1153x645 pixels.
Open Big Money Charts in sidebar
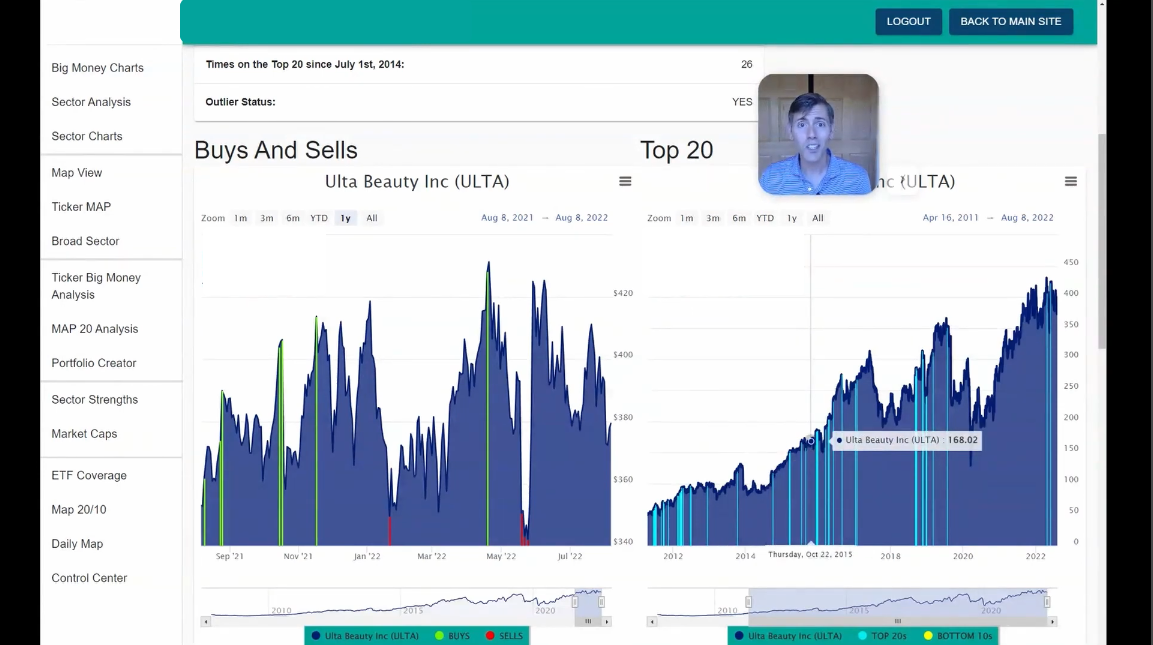coord(98,68)
